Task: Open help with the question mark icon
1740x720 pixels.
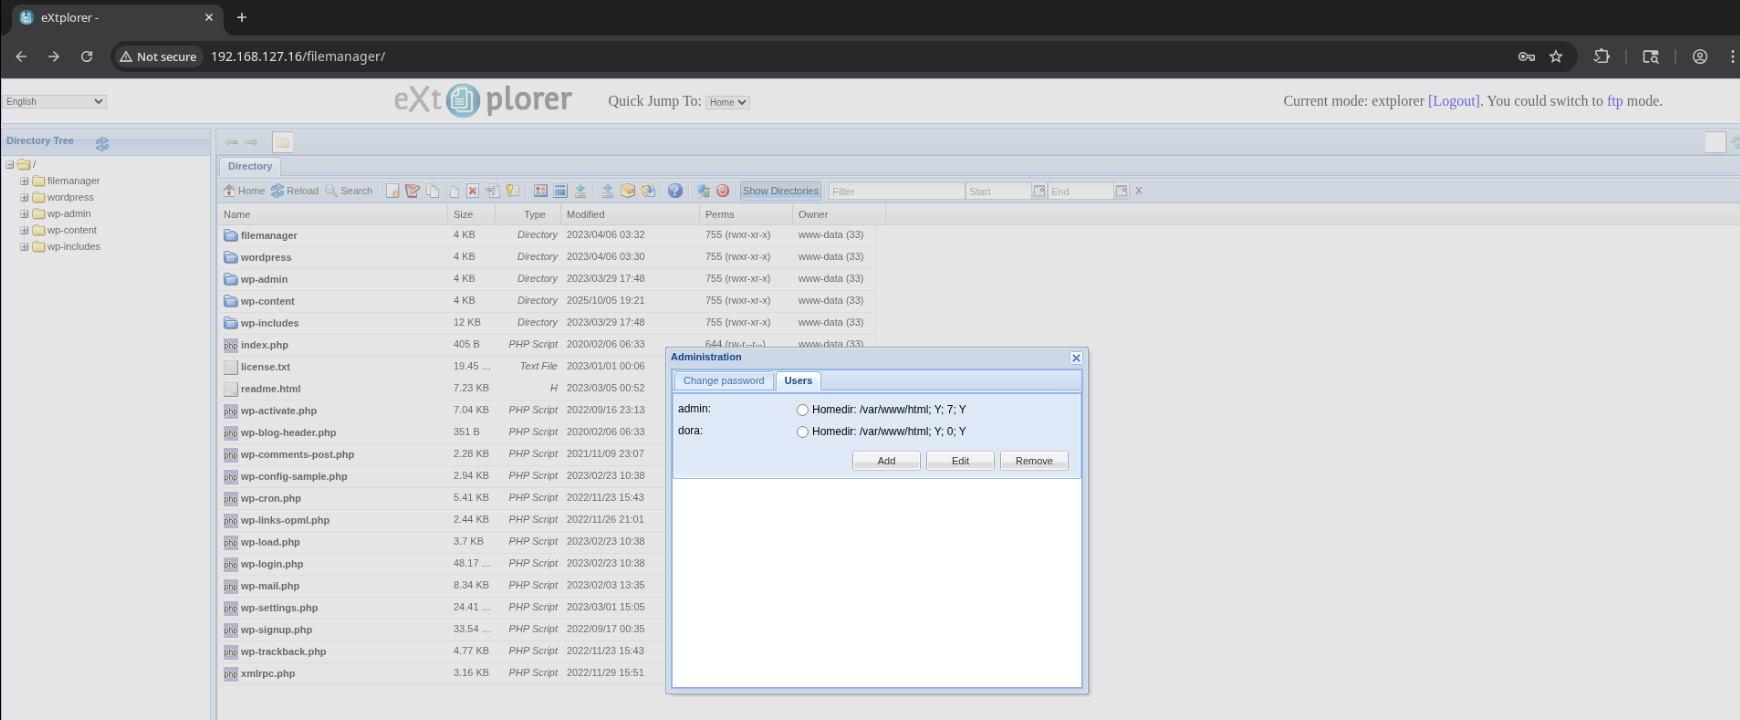Action: tap(675, 191)
